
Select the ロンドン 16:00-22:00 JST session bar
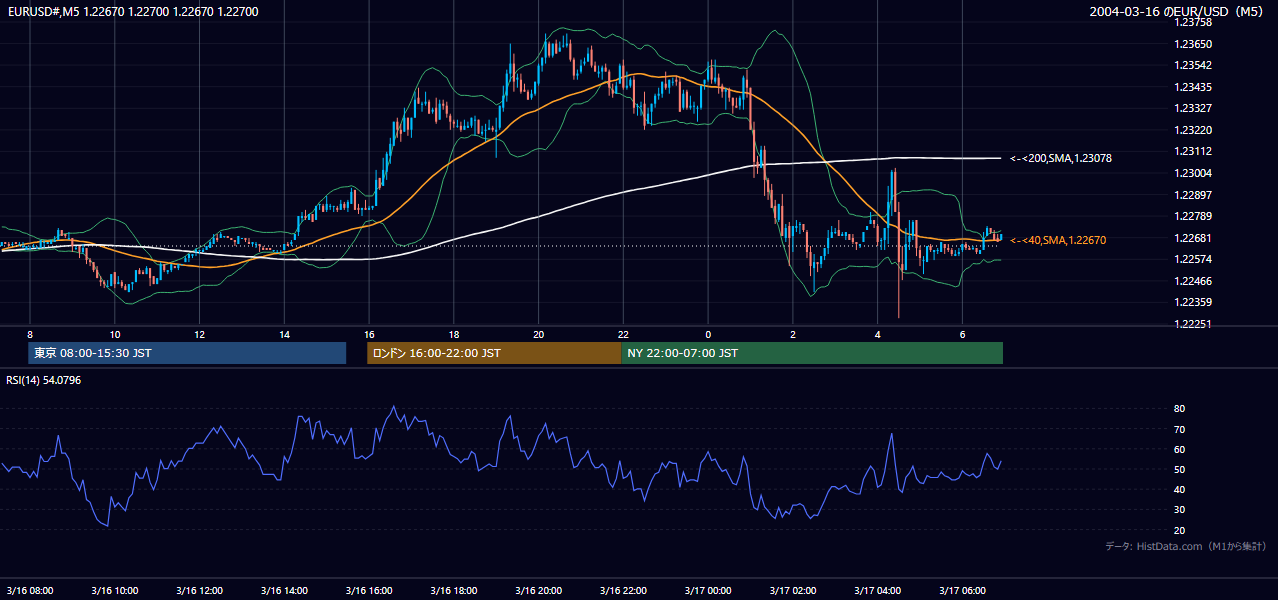point(494,353)
